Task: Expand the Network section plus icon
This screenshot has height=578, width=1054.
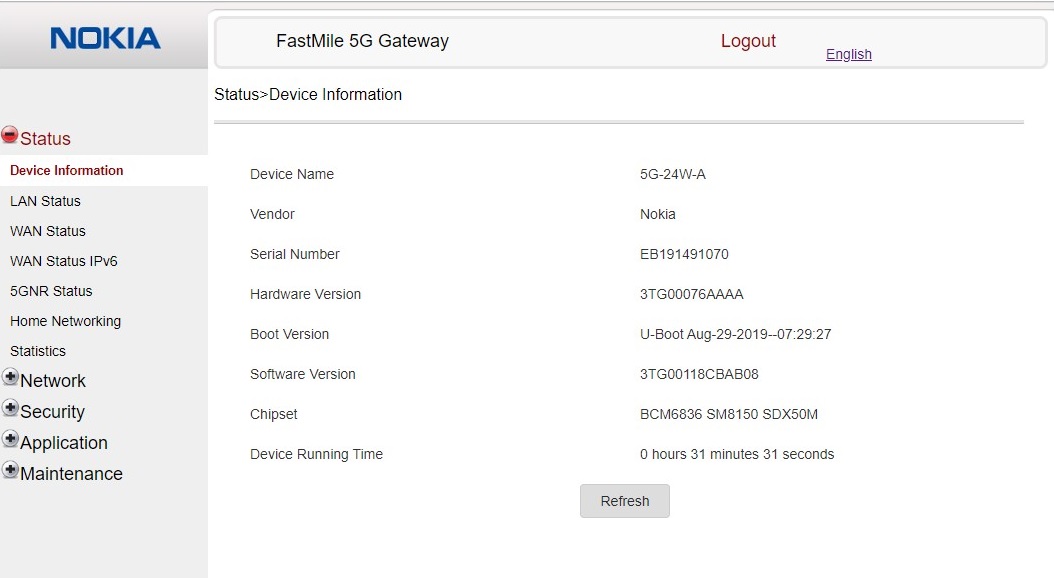Action: [11, 378]
